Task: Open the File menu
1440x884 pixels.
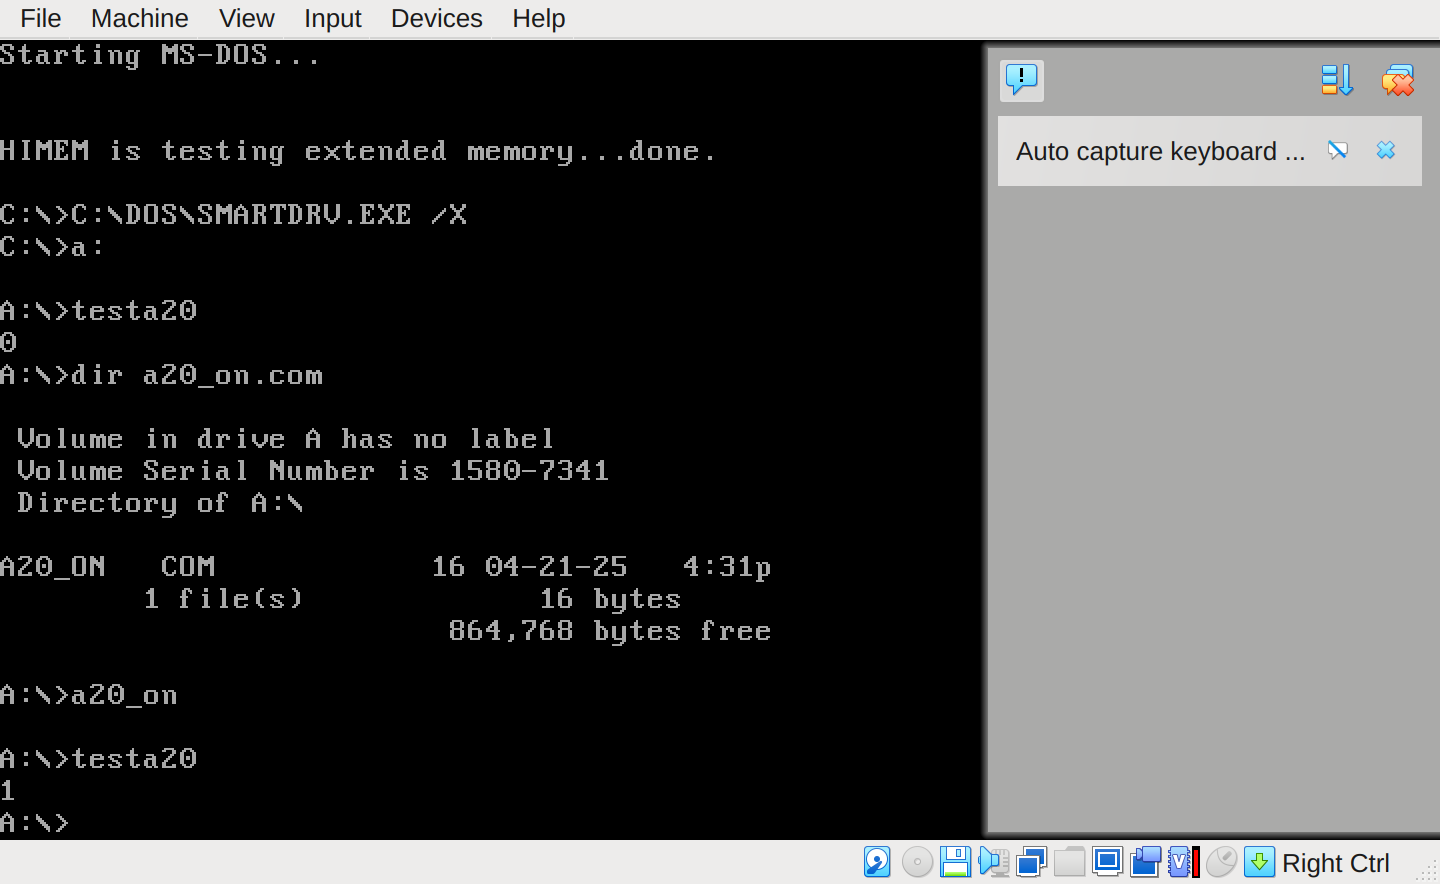Action: tap(40, 18)
